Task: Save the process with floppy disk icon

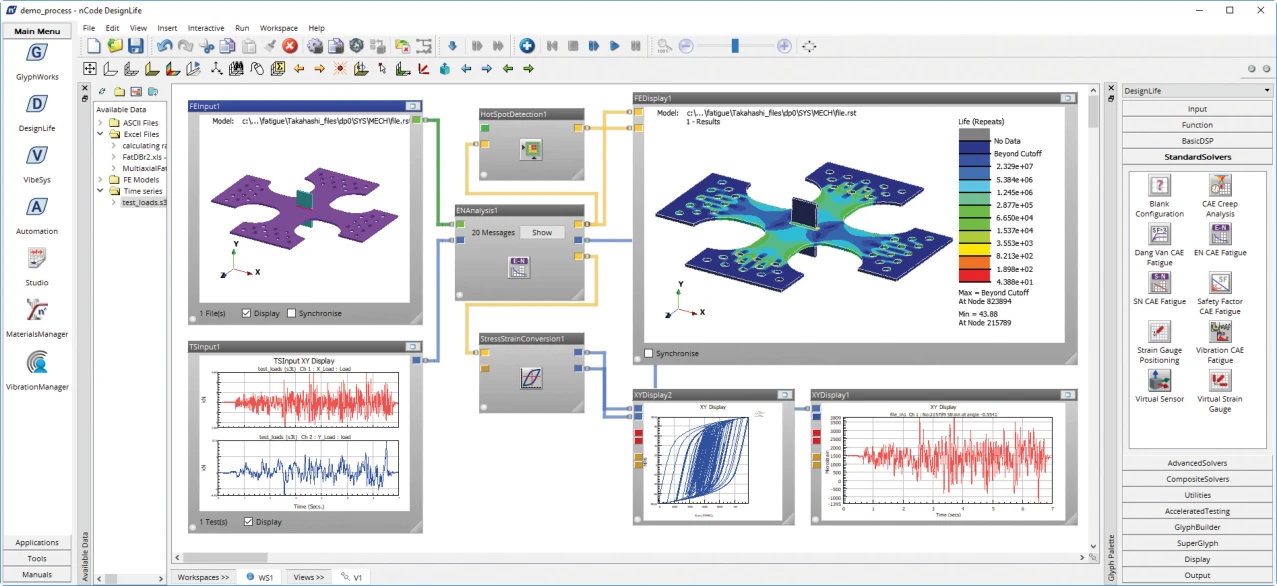Action: click(135, 46)
